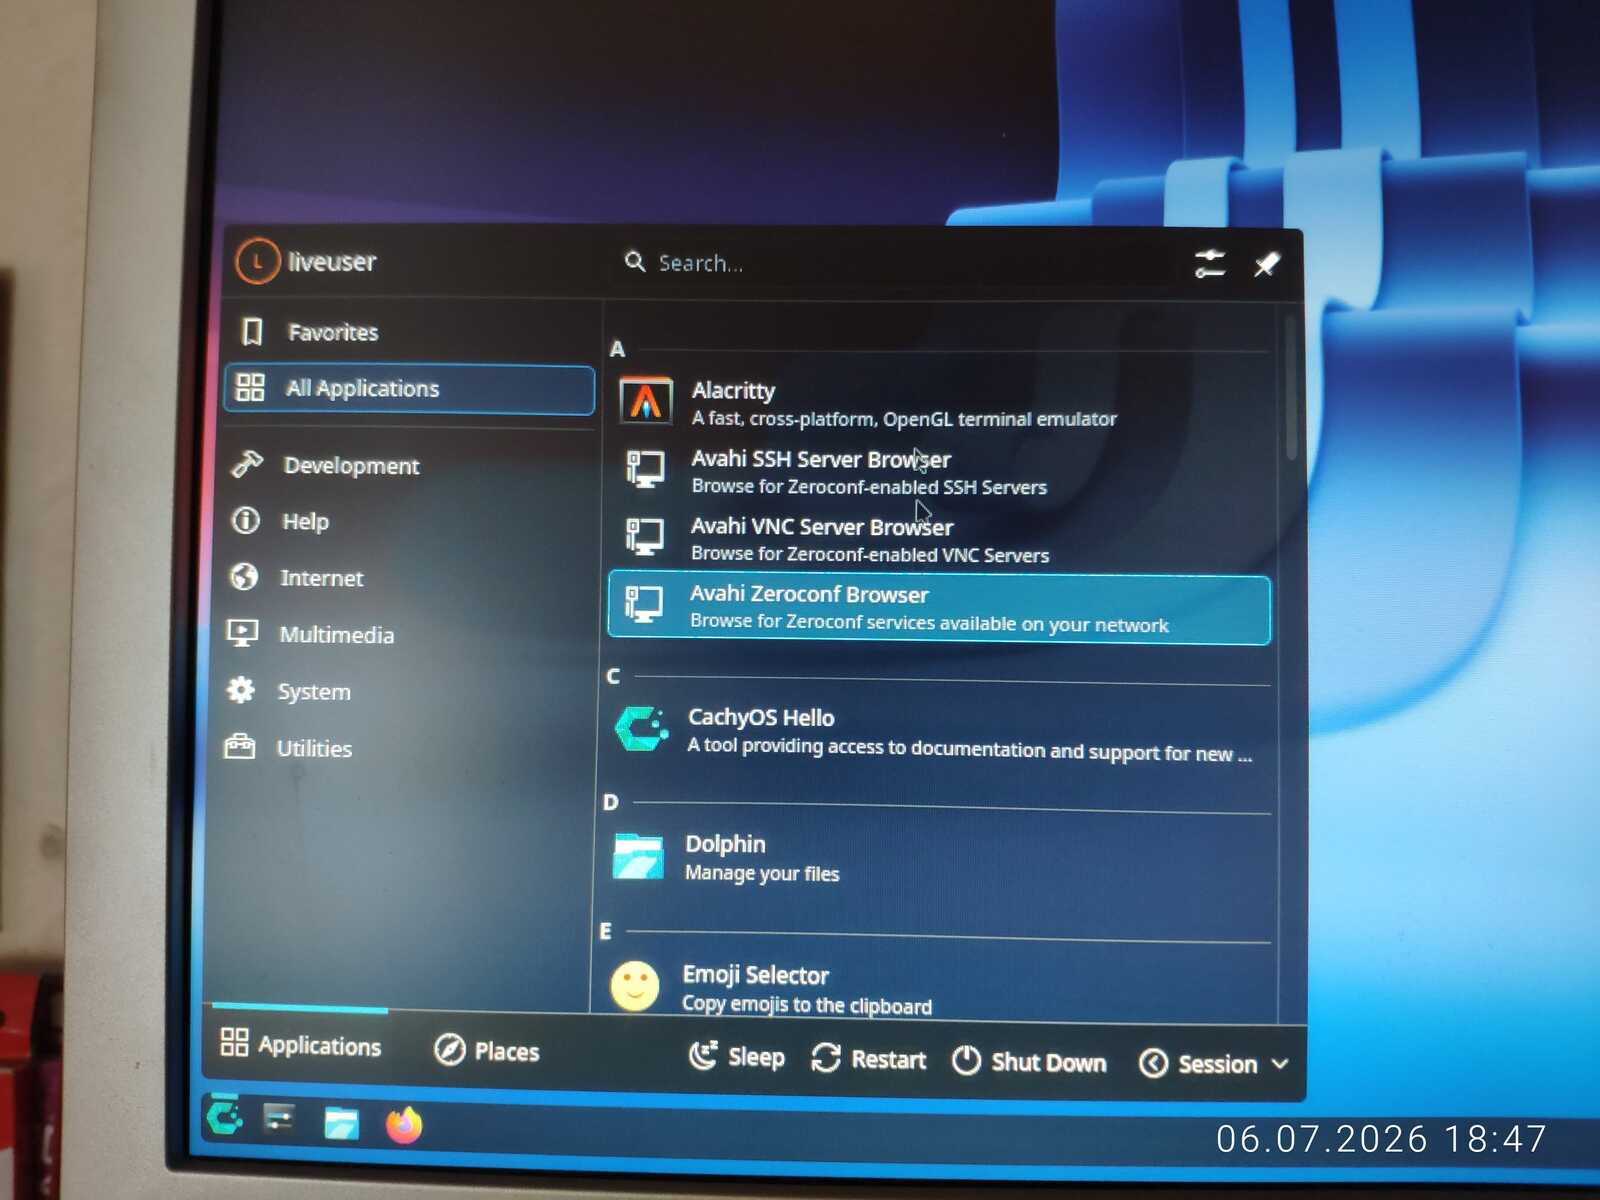The image size is (1600, 1200).
Task: Click the "C" section header
Action: [613, 676]
